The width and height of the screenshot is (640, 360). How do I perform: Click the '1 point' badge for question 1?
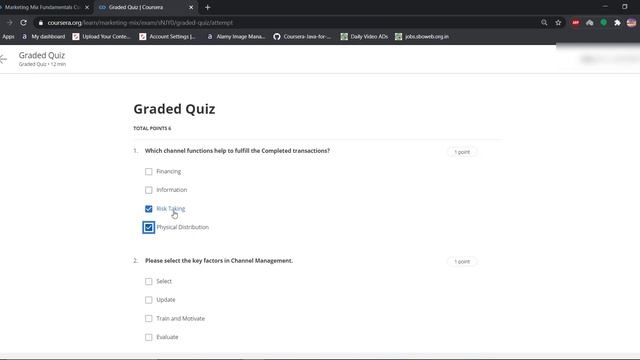tap(462, 152)
